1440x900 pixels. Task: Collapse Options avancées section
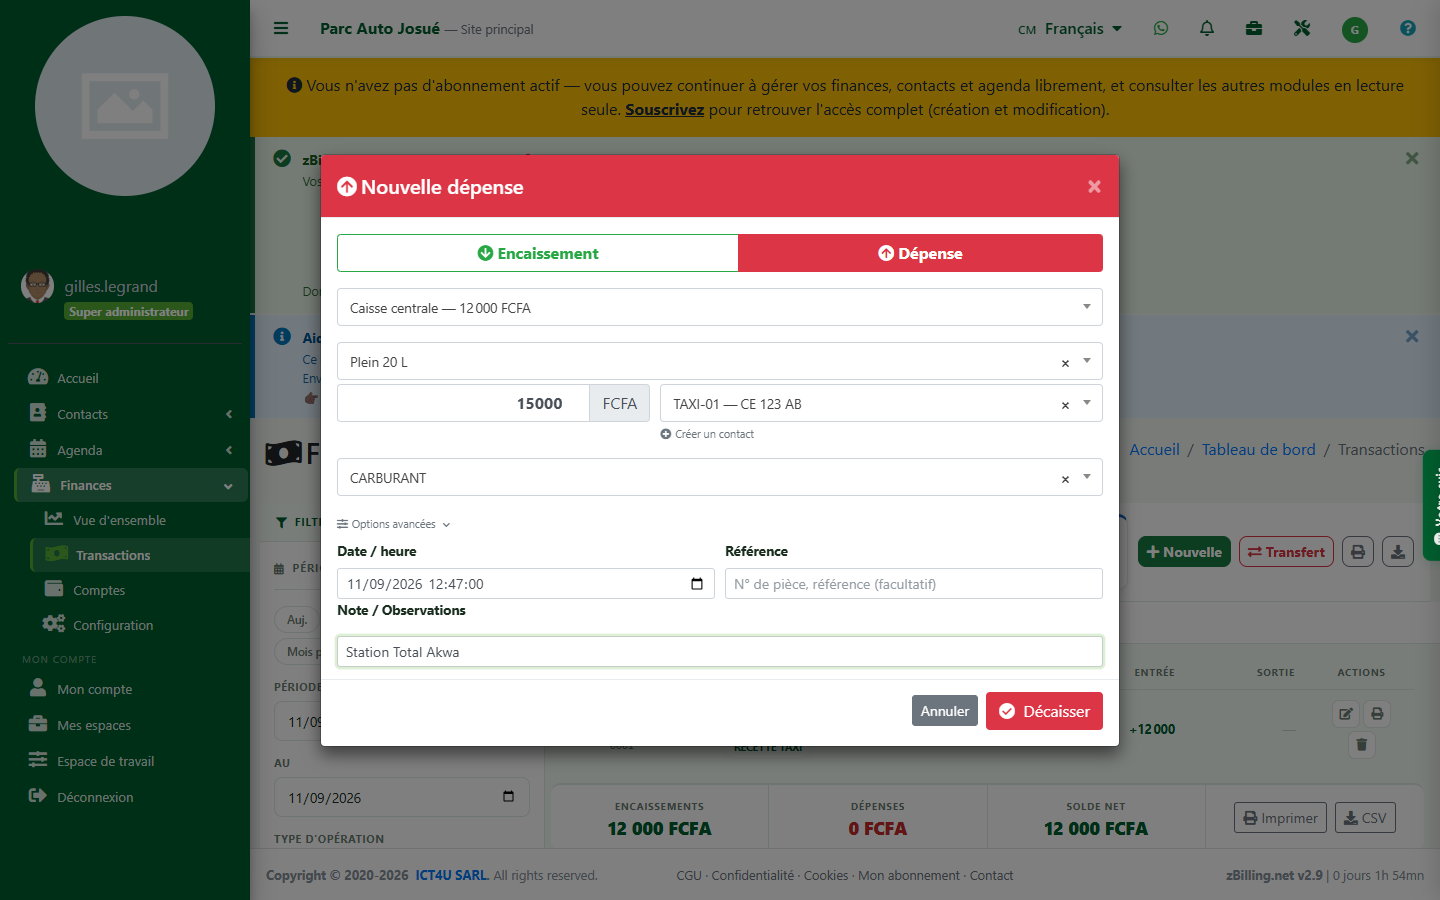(x=394, y=524)
